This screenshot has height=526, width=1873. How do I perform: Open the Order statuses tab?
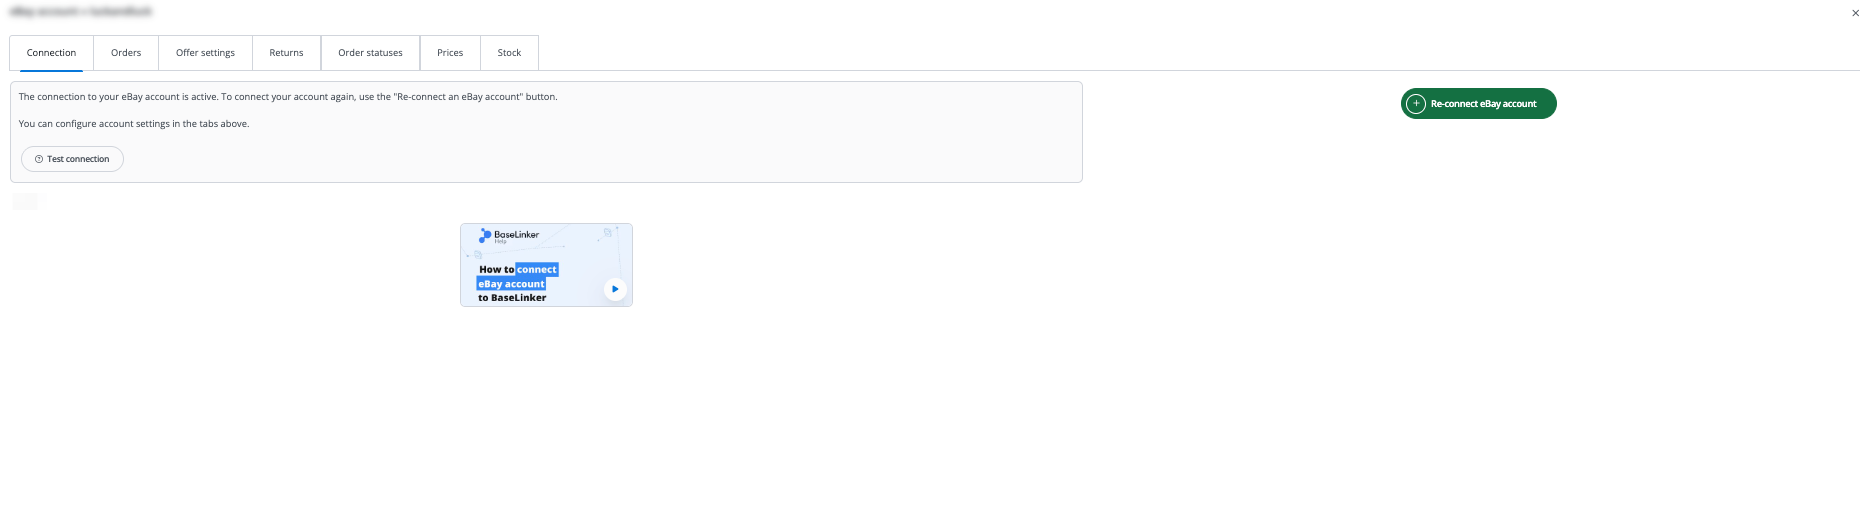tap(370, 53)
